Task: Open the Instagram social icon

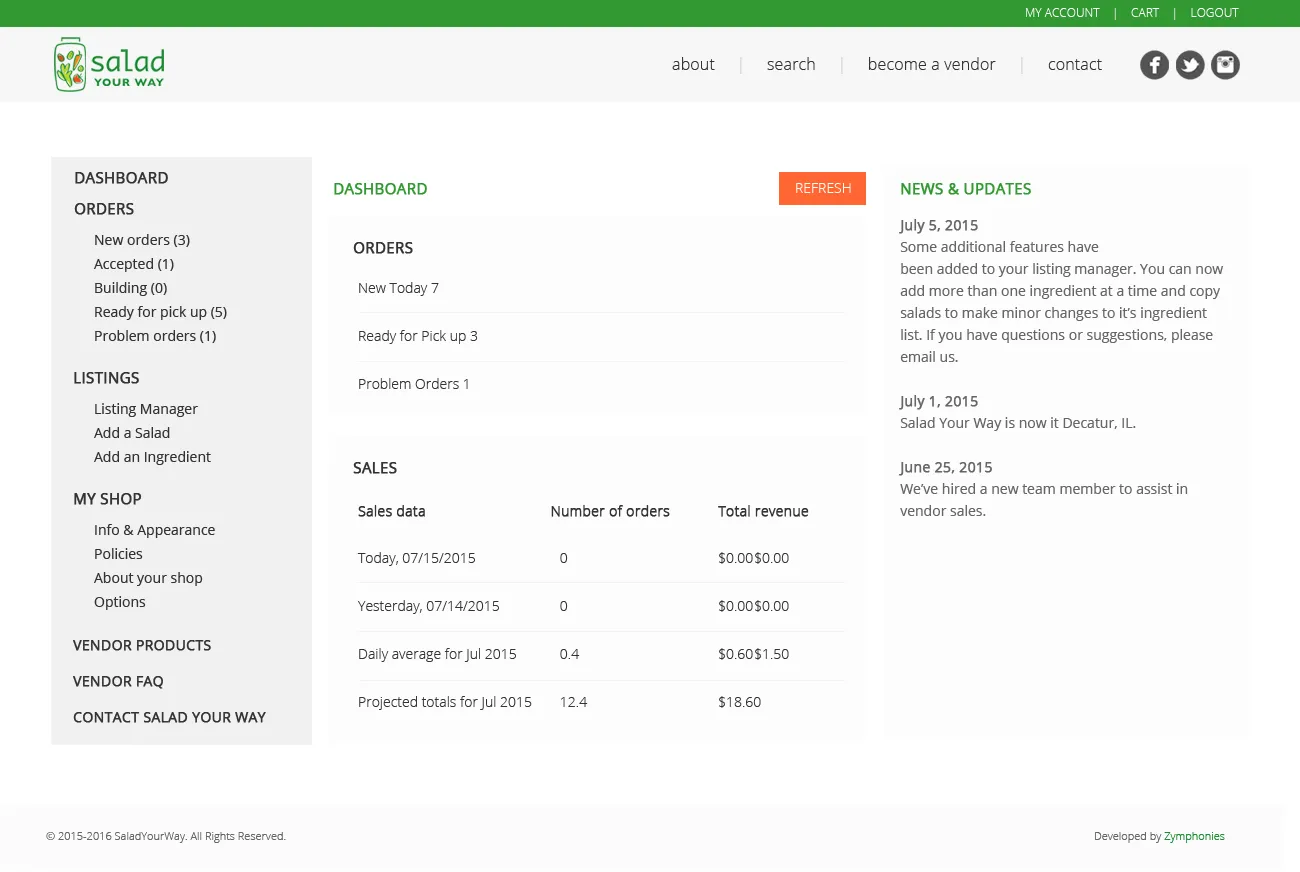Action: pyautogui.click(x=1225, y=65)
